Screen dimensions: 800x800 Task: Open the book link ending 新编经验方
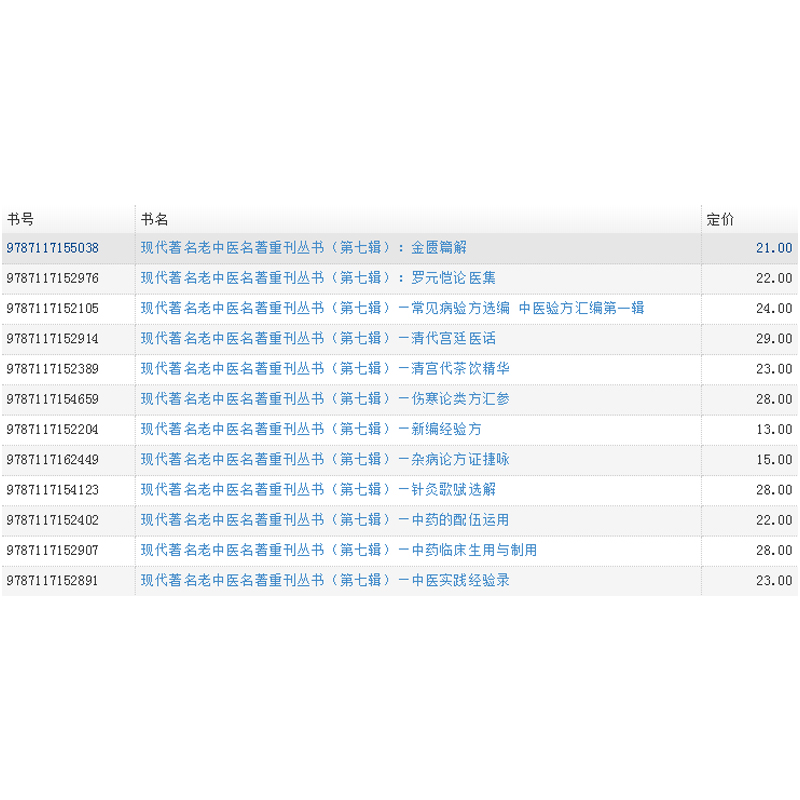tap(311, 429)
